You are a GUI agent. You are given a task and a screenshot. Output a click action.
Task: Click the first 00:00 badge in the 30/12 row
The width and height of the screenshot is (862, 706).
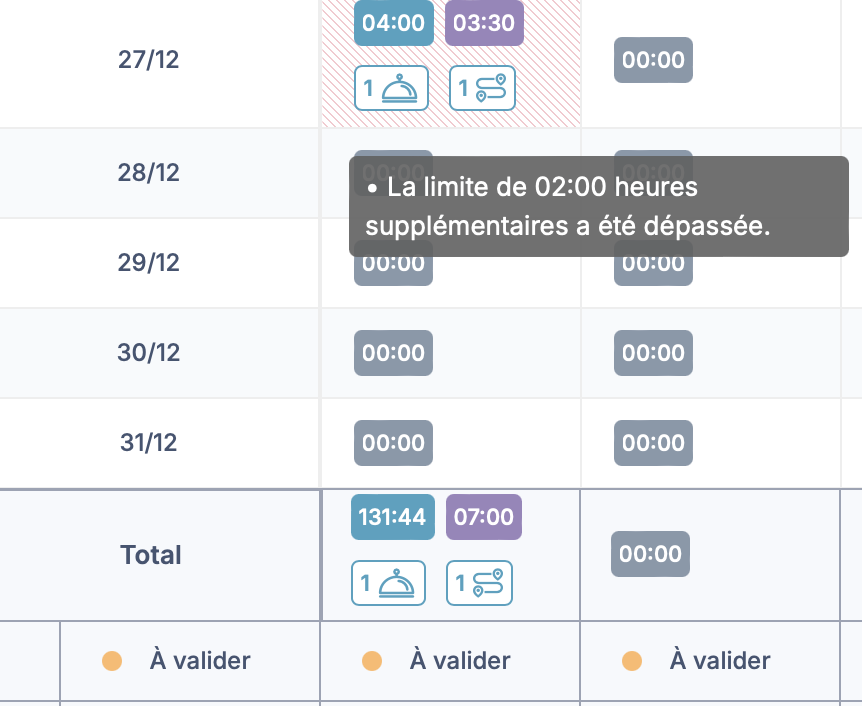coord(393,353)
